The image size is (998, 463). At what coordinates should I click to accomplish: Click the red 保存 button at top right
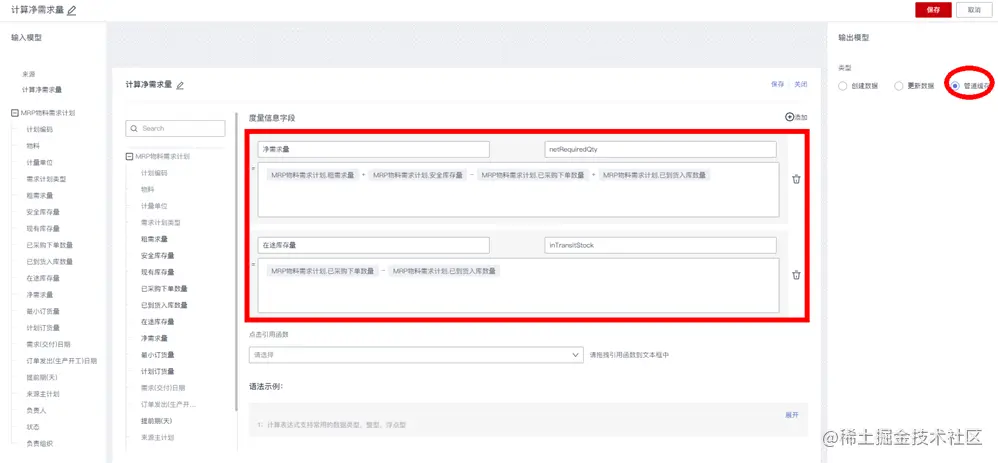point(933,10)
